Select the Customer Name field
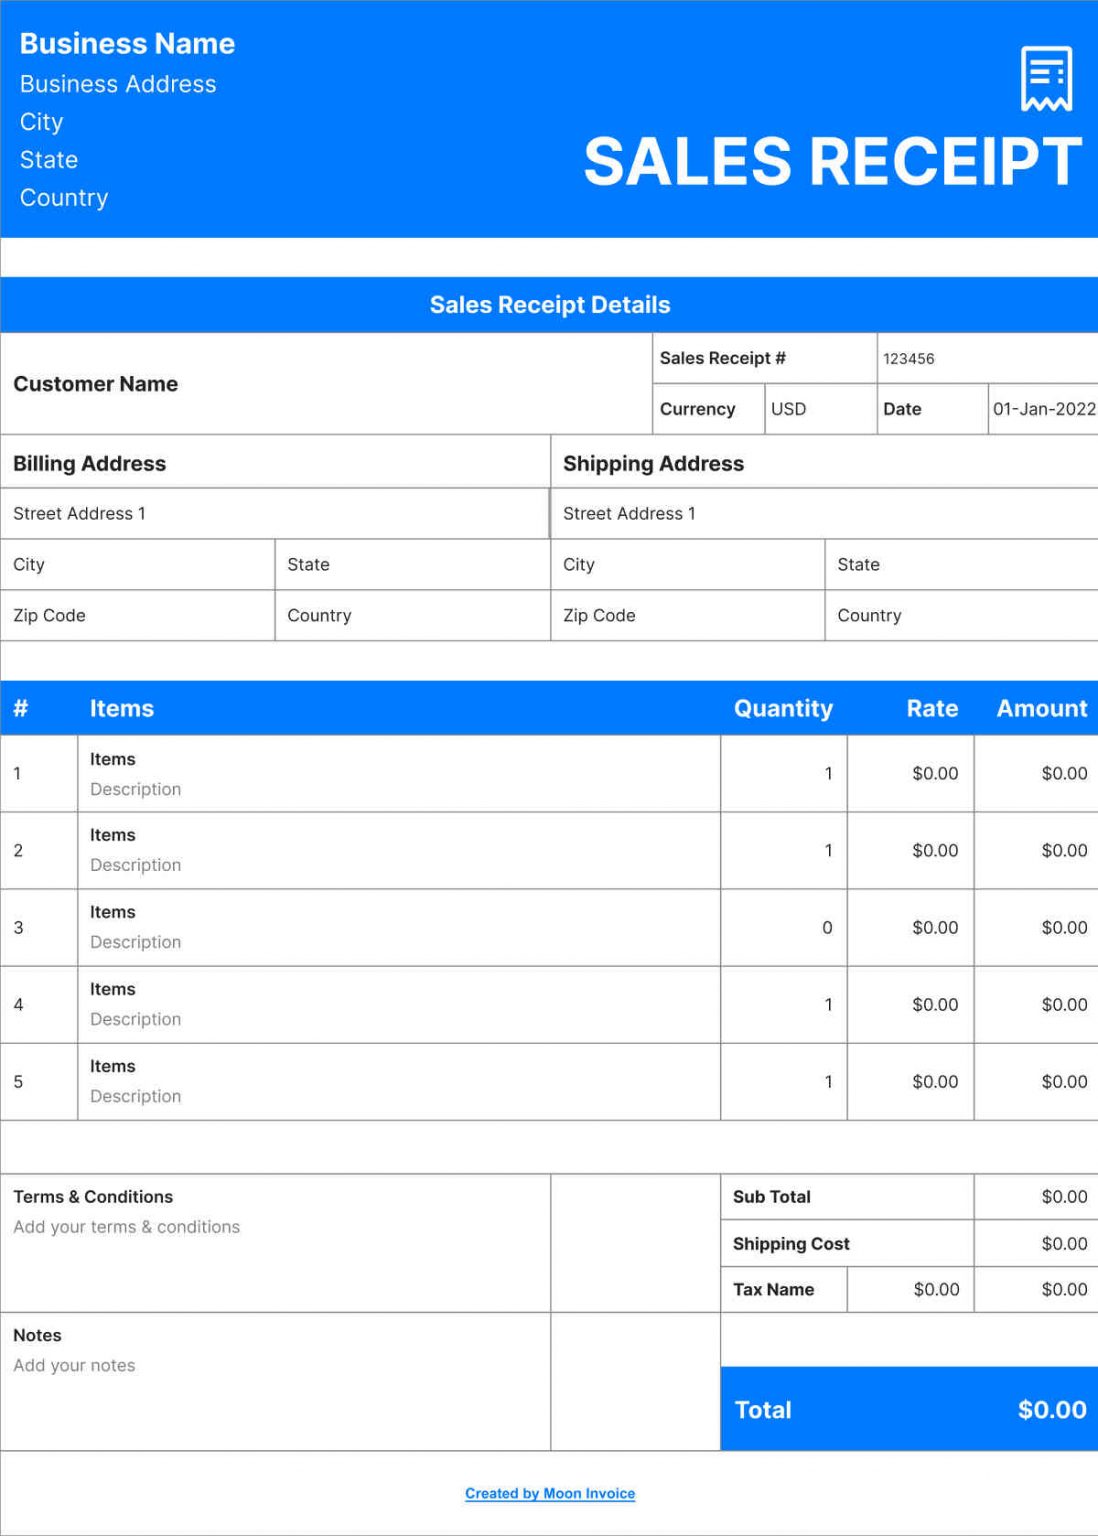Image resolution: width=1098 pixels, height=1536 pixels. coord(96,383)
